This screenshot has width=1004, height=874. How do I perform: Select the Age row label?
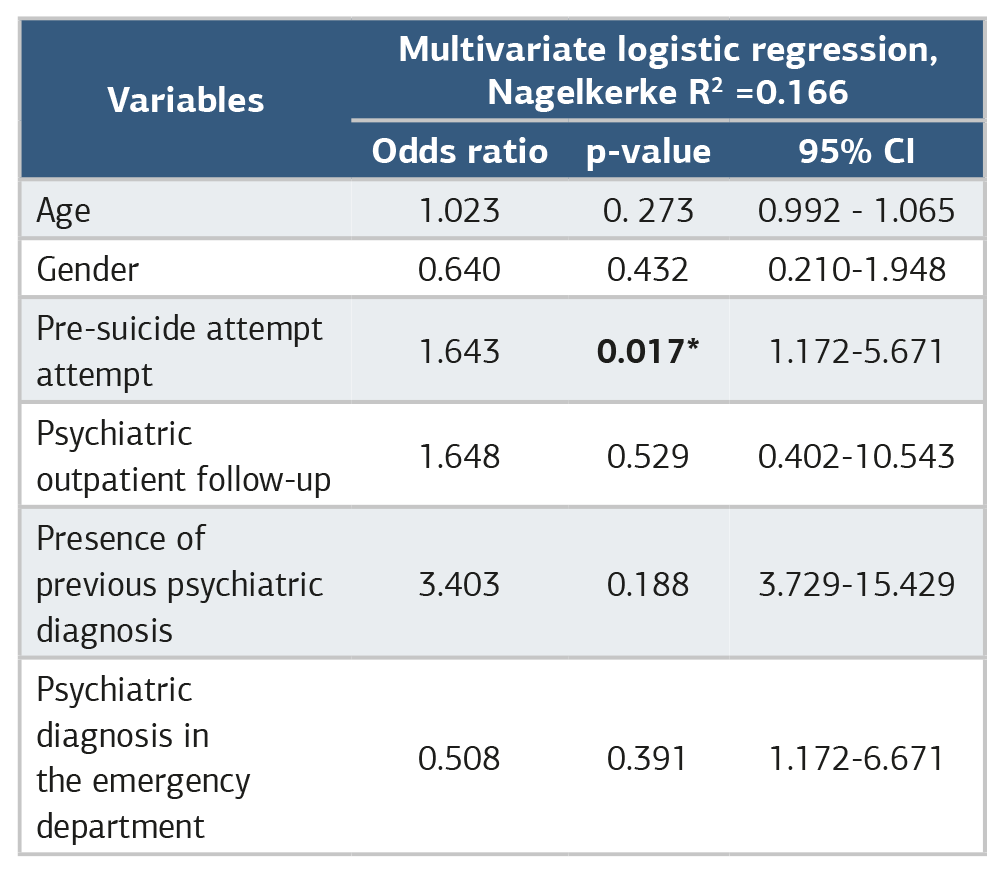pos(63,211)
